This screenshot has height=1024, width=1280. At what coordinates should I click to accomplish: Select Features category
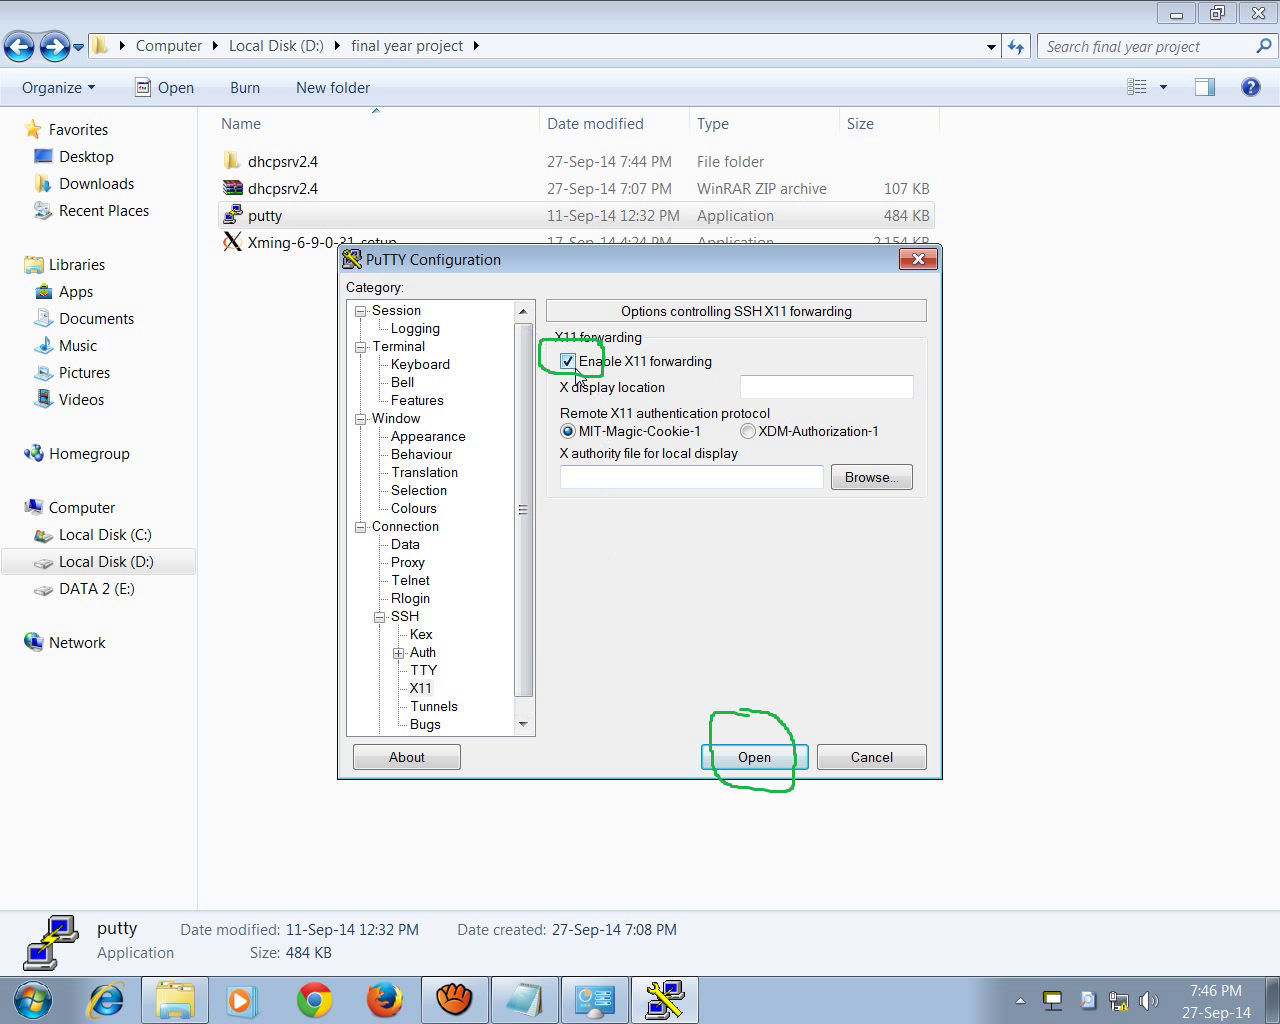[x=417, y=400]
